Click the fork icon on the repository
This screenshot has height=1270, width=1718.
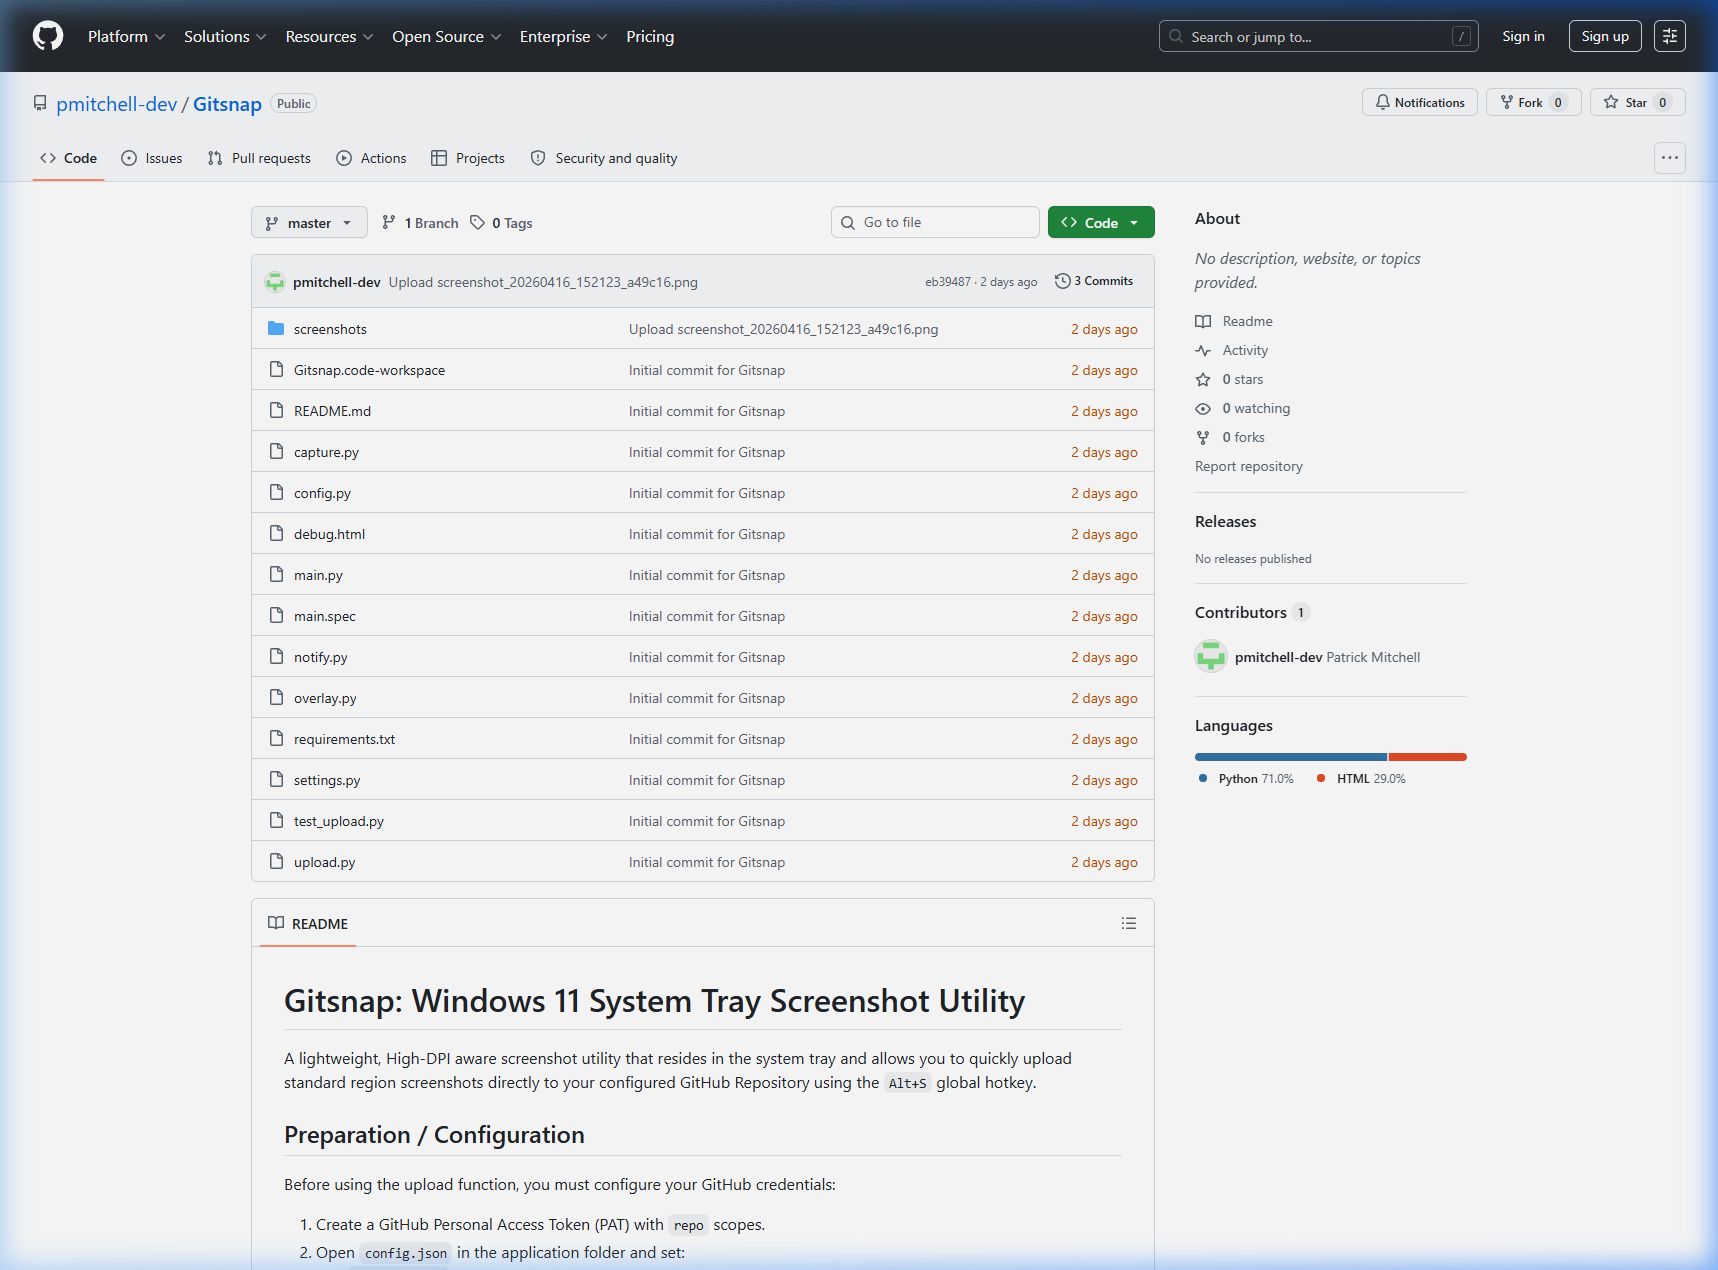[x=1505, y=102]
